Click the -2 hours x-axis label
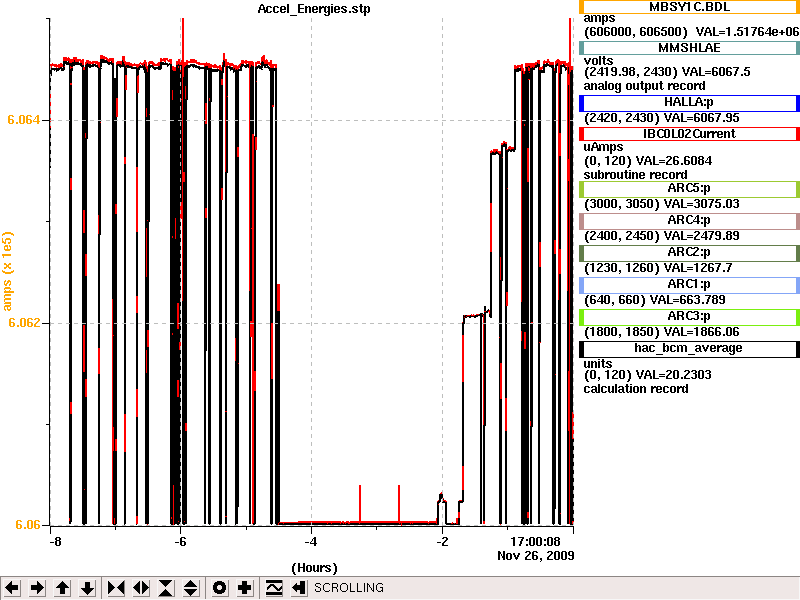 (x=442, y=541)
